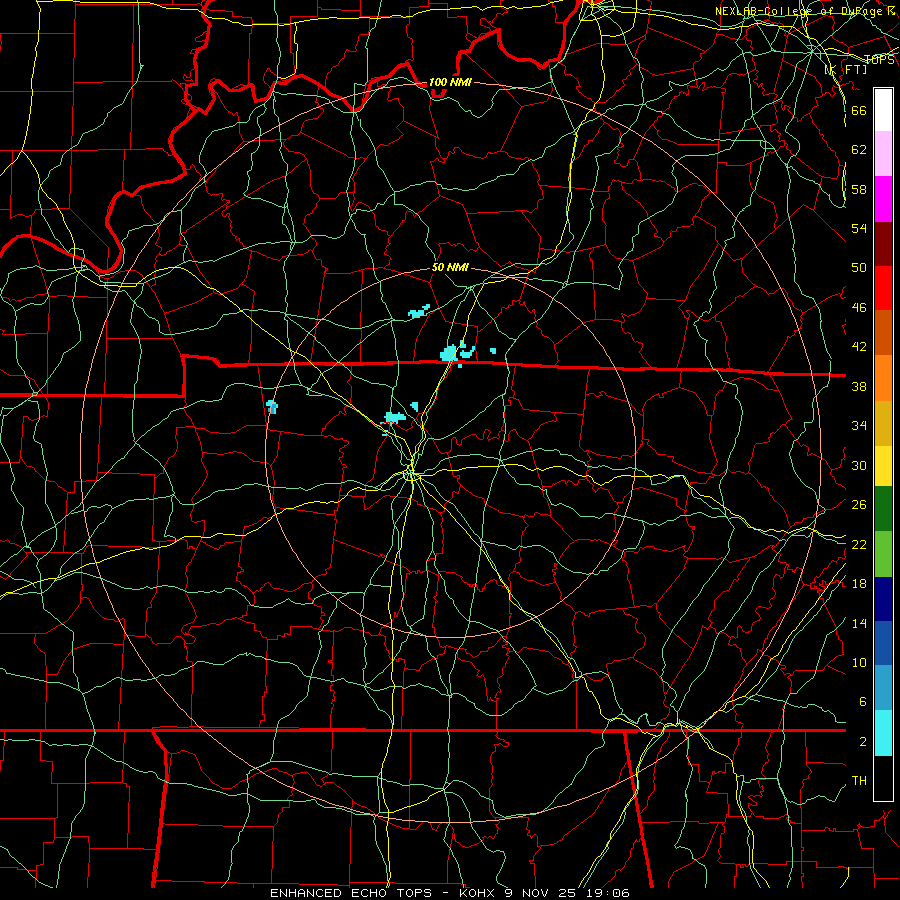Click the scale value '58'
Image resolution: width=900 pixels, height=900 pixels.
pos(859,189)
